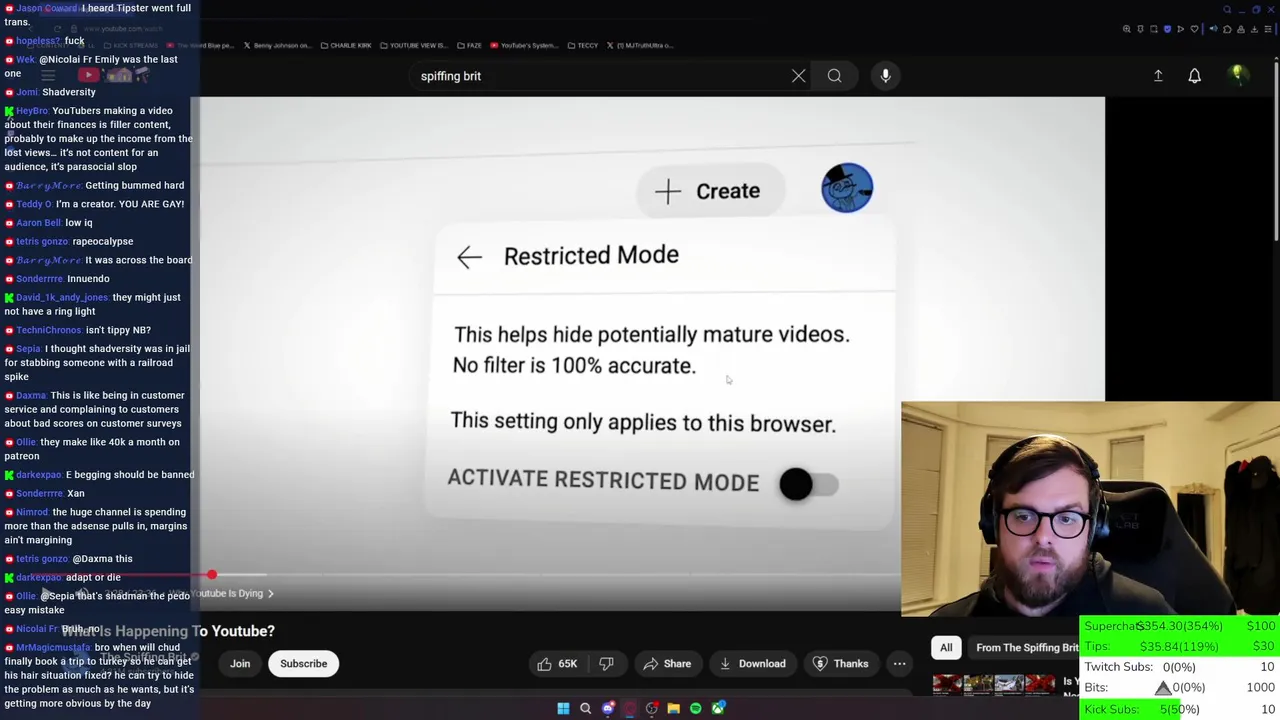Open Windows Start menu
Image resolution: width=1280 pixels, height=720 pixels.
point(563,708)
